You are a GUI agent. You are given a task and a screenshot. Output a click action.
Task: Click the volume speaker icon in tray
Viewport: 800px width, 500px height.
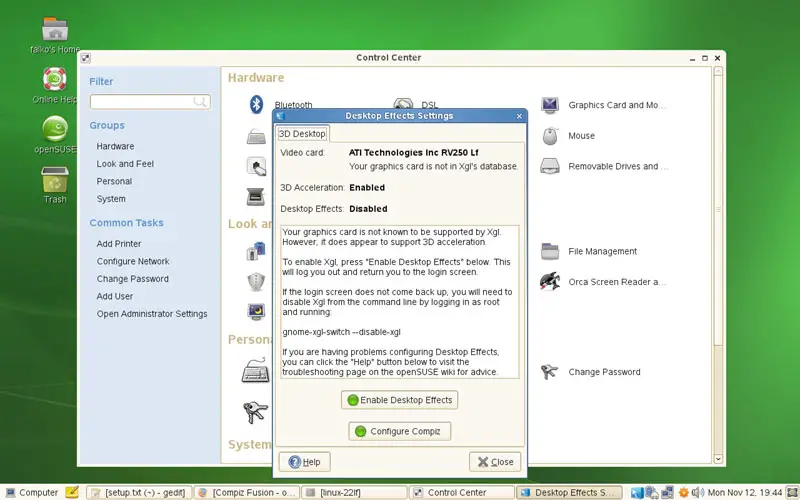point(697,492)
